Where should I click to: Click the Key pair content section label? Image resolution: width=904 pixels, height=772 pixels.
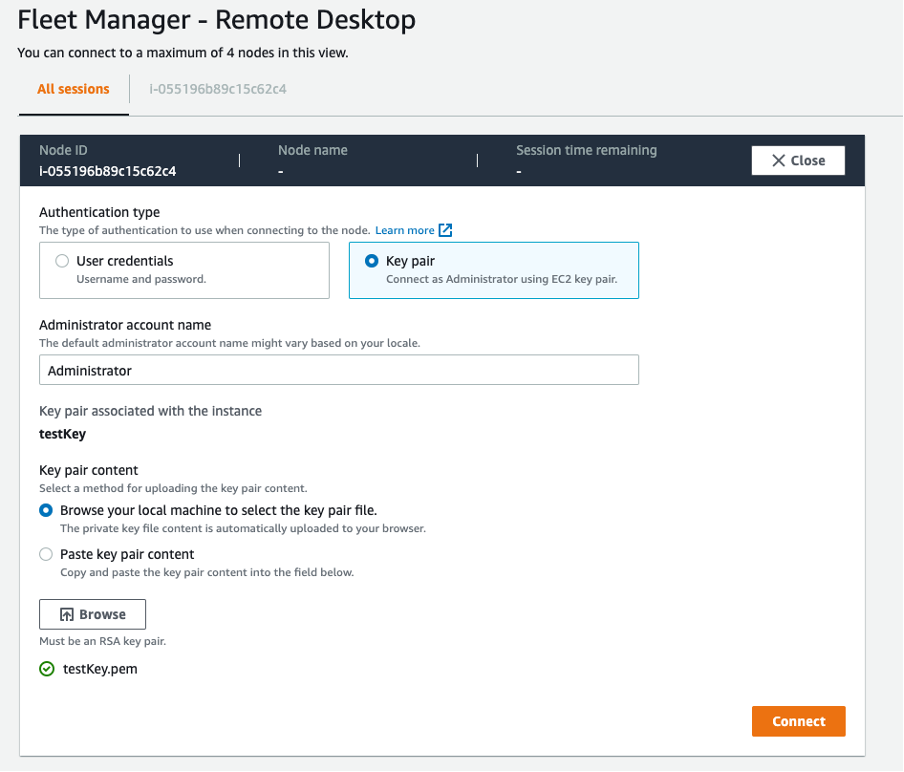pos(89,470)
